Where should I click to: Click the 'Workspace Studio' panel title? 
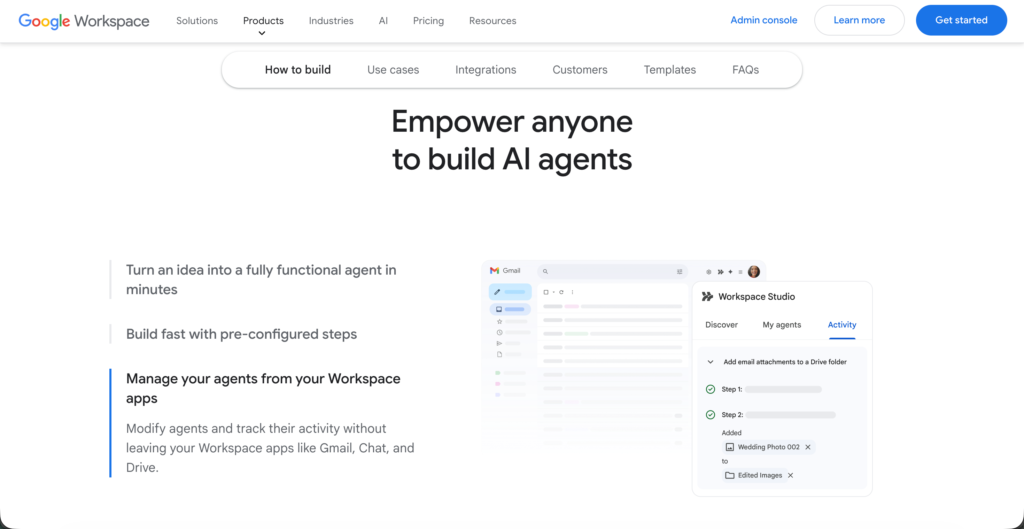click(x=757, y=297)
